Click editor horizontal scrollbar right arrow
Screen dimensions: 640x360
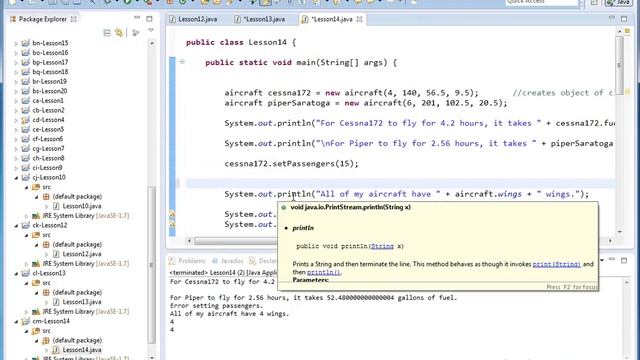pos(610,241)
